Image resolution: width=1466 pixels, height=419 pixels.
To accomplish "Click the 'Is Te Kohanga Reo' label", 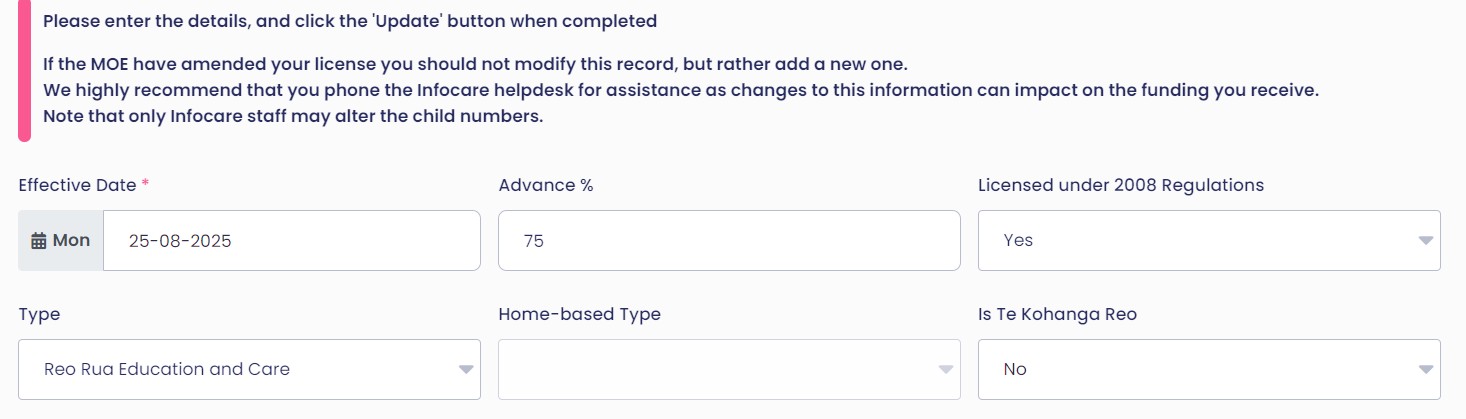I will tap(1057, 314).
